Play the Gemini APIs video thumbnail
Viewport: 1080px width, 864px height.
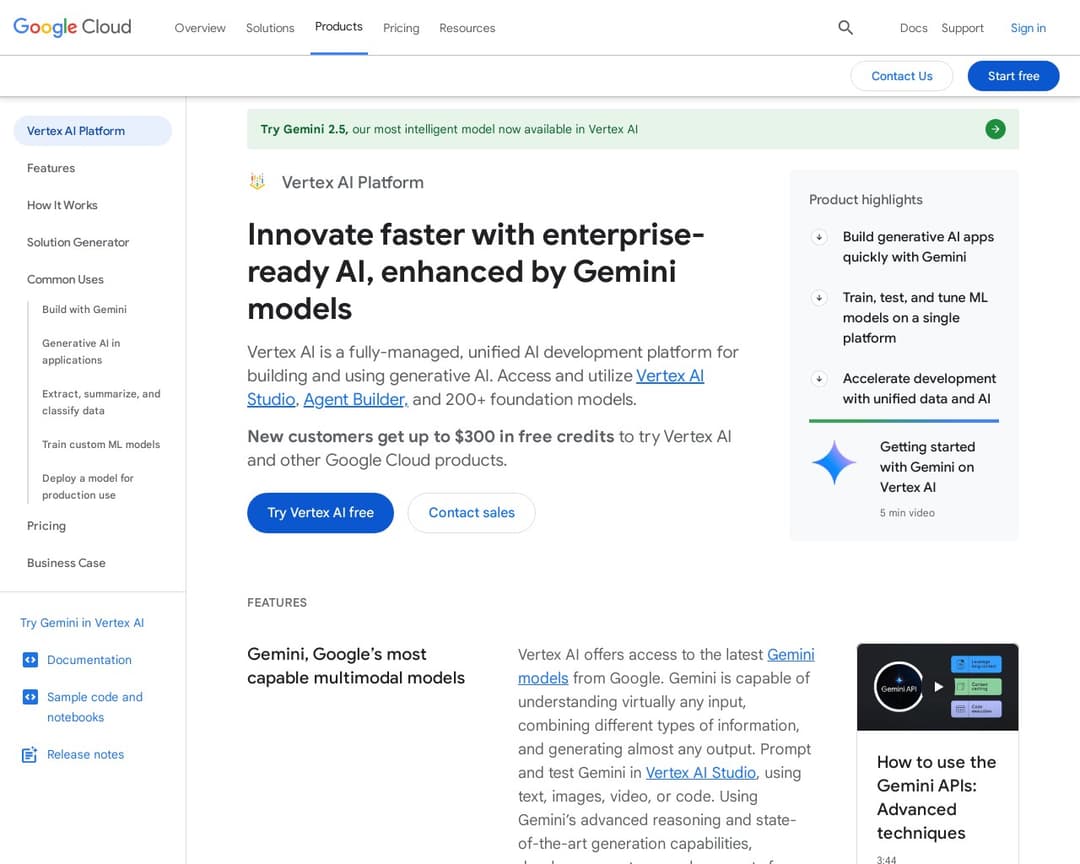point(937,687)
